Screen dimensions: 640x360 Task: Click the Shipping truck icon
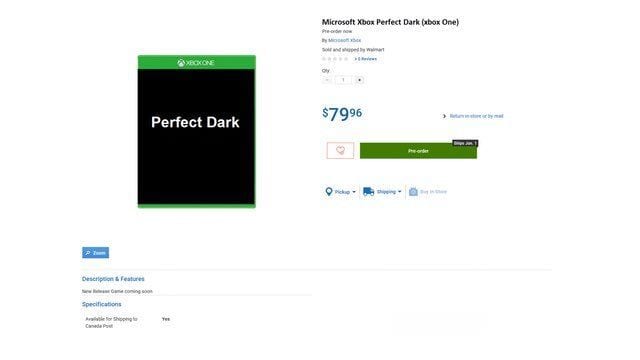pyautogui.click(x=368, y=191)
